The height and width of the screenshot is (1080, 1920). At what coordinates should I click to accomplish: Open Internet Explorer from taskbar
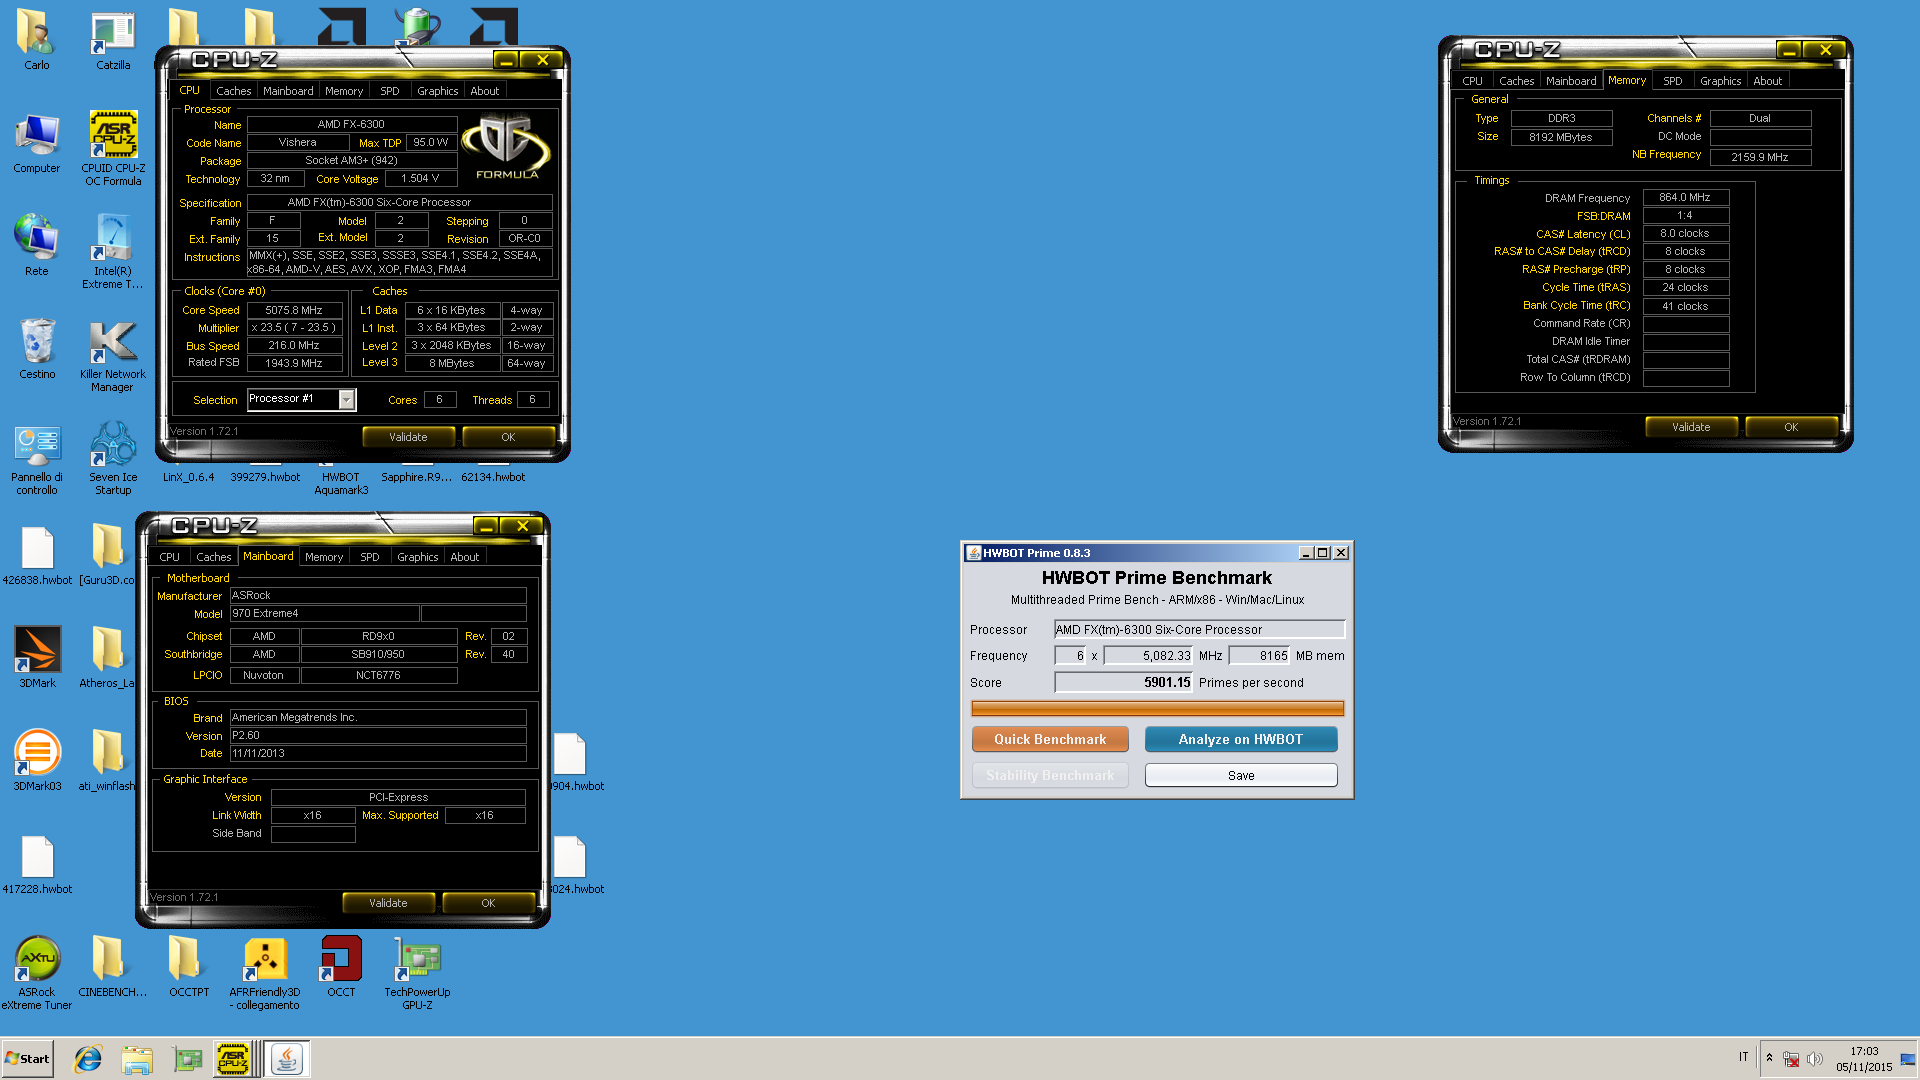tap(88, 1059)
